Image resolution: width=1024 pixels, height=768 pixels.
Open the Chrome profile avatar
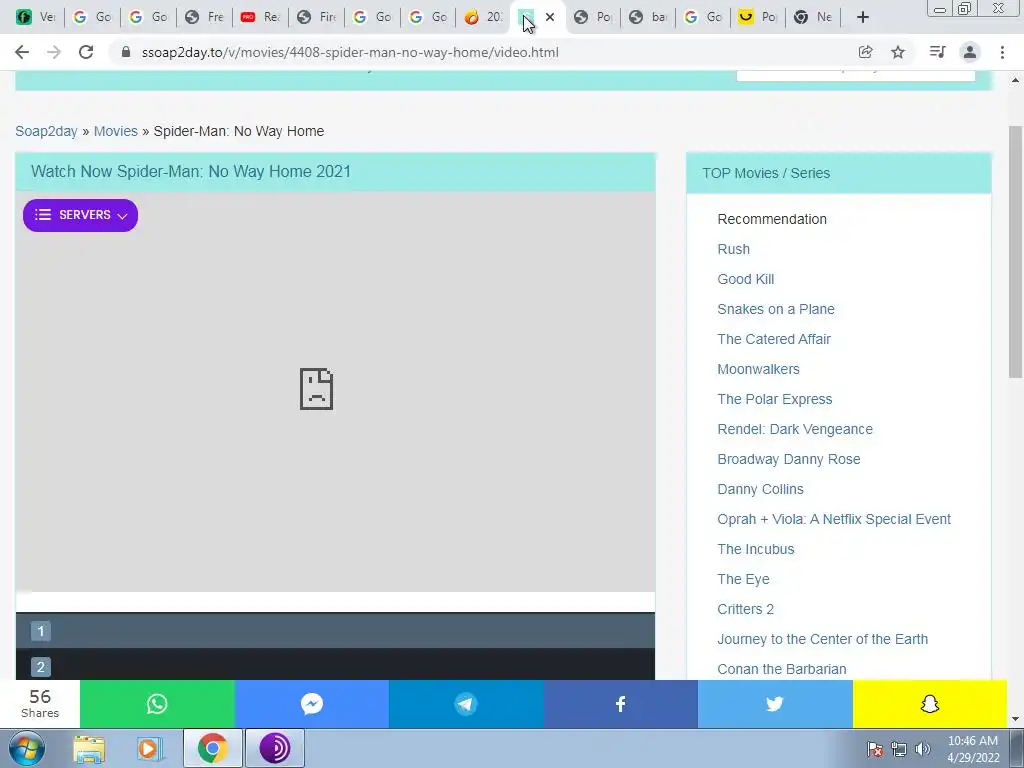pos(970,52)
